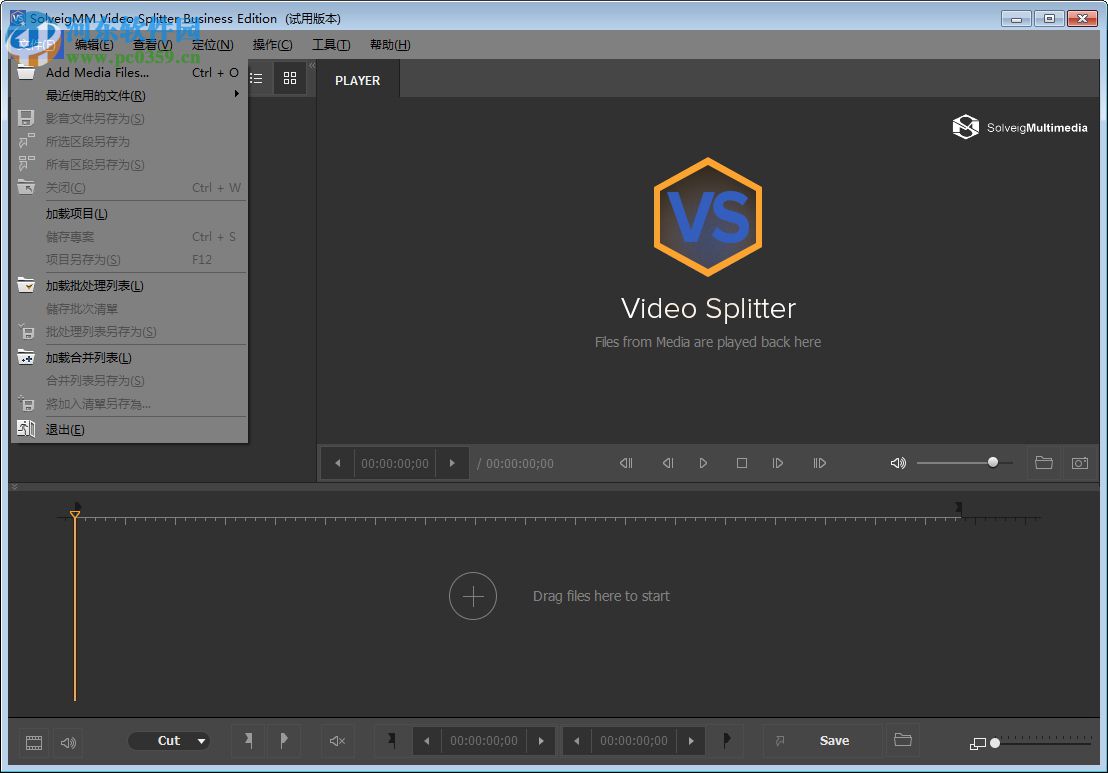Click the Save button

(x=835, y=740)
